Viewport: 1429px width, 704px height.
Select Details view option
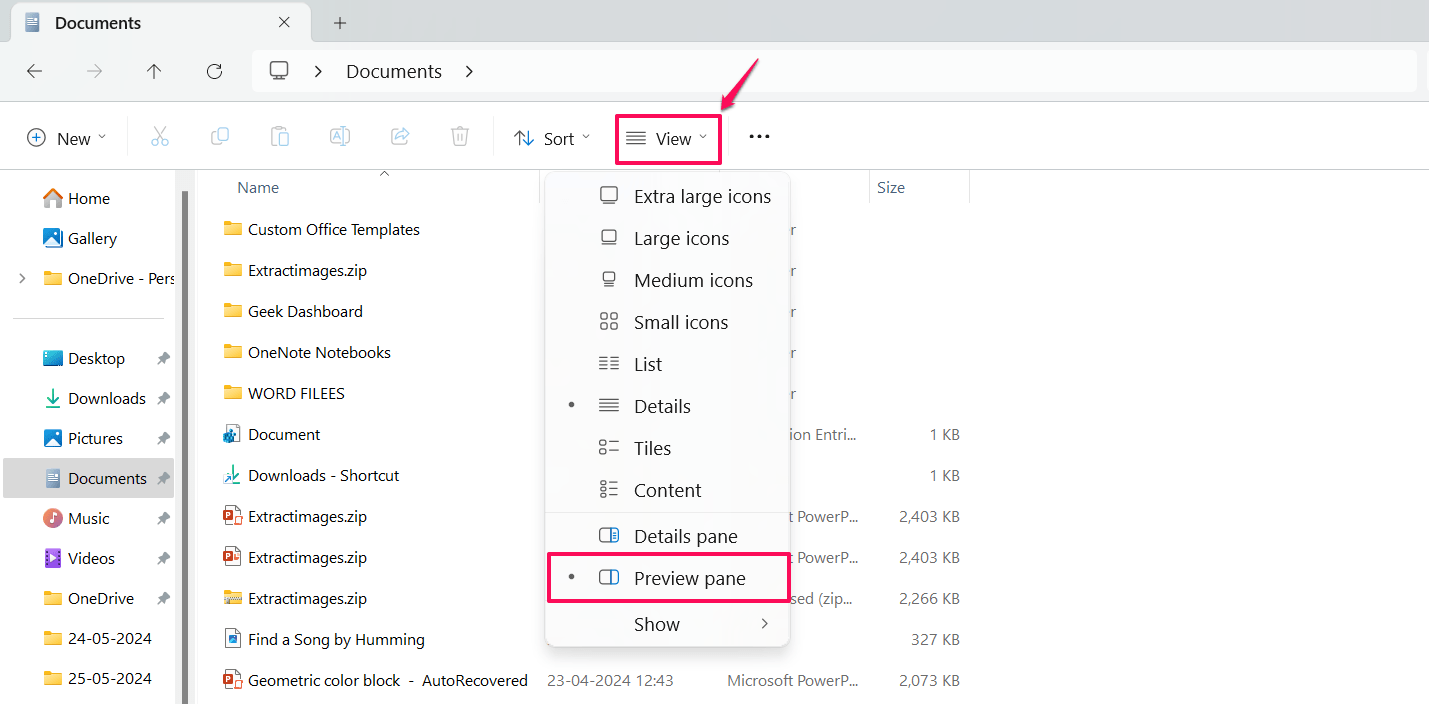pos(667,406)
